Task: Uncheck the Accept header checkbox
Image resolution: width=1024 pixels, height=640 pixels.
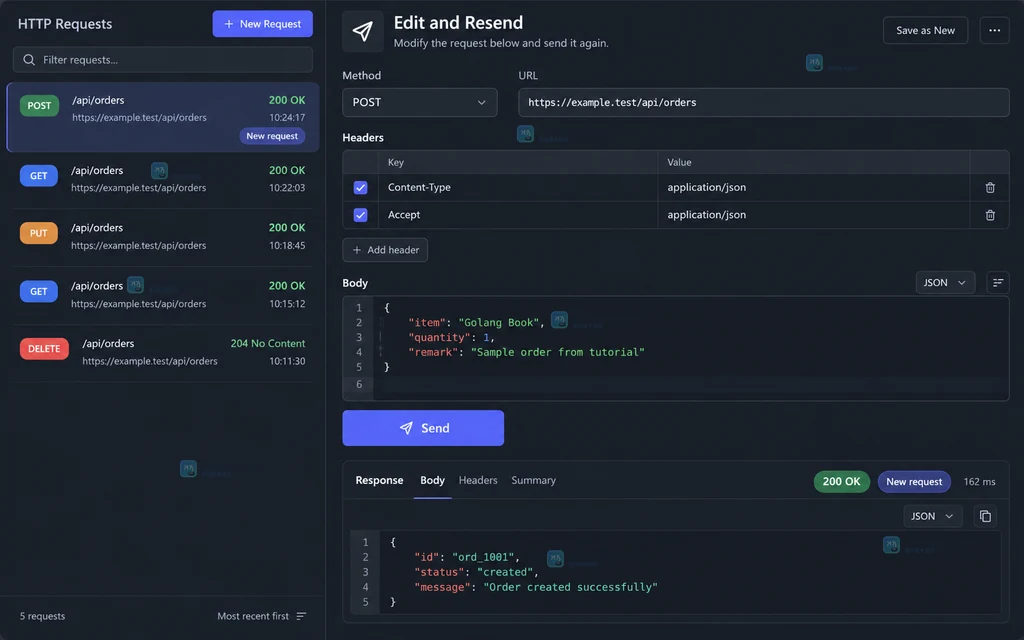Action: (360, 215)
